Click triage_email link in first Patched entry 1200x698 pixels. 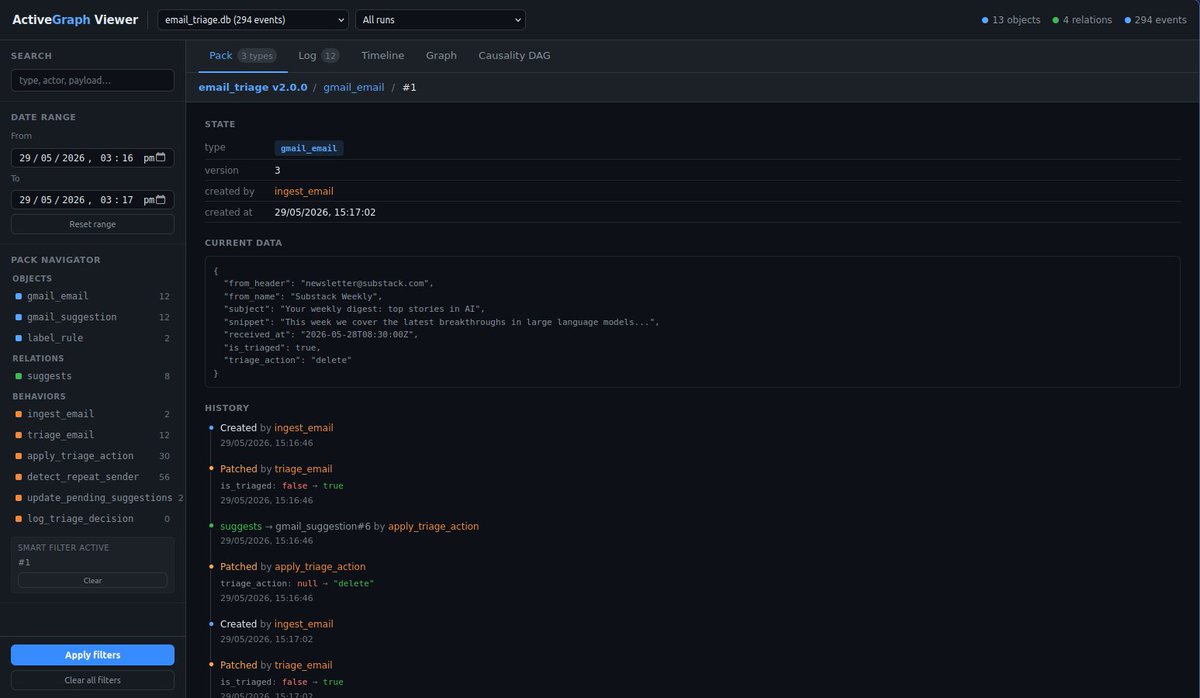pos(304,469)
